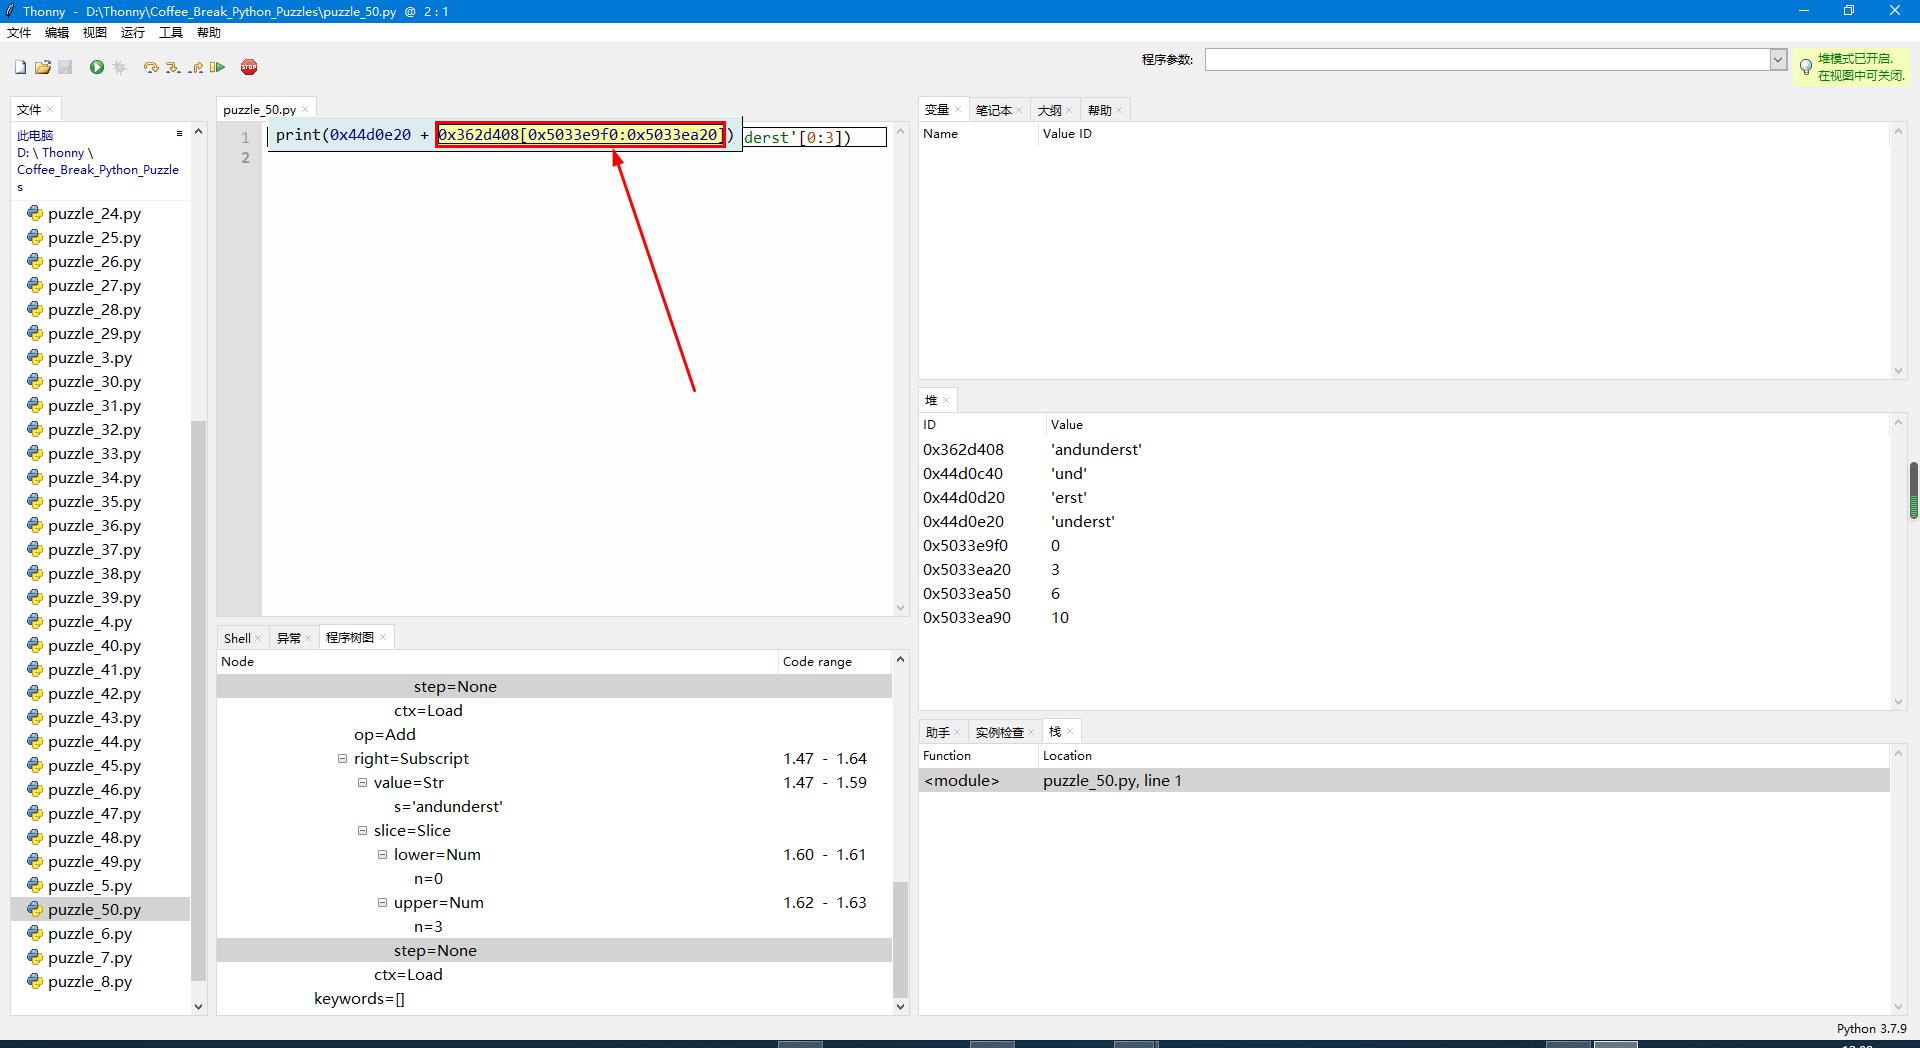Close the puzzle_50.py editor tab
1920x1048 pixels.
305,110
